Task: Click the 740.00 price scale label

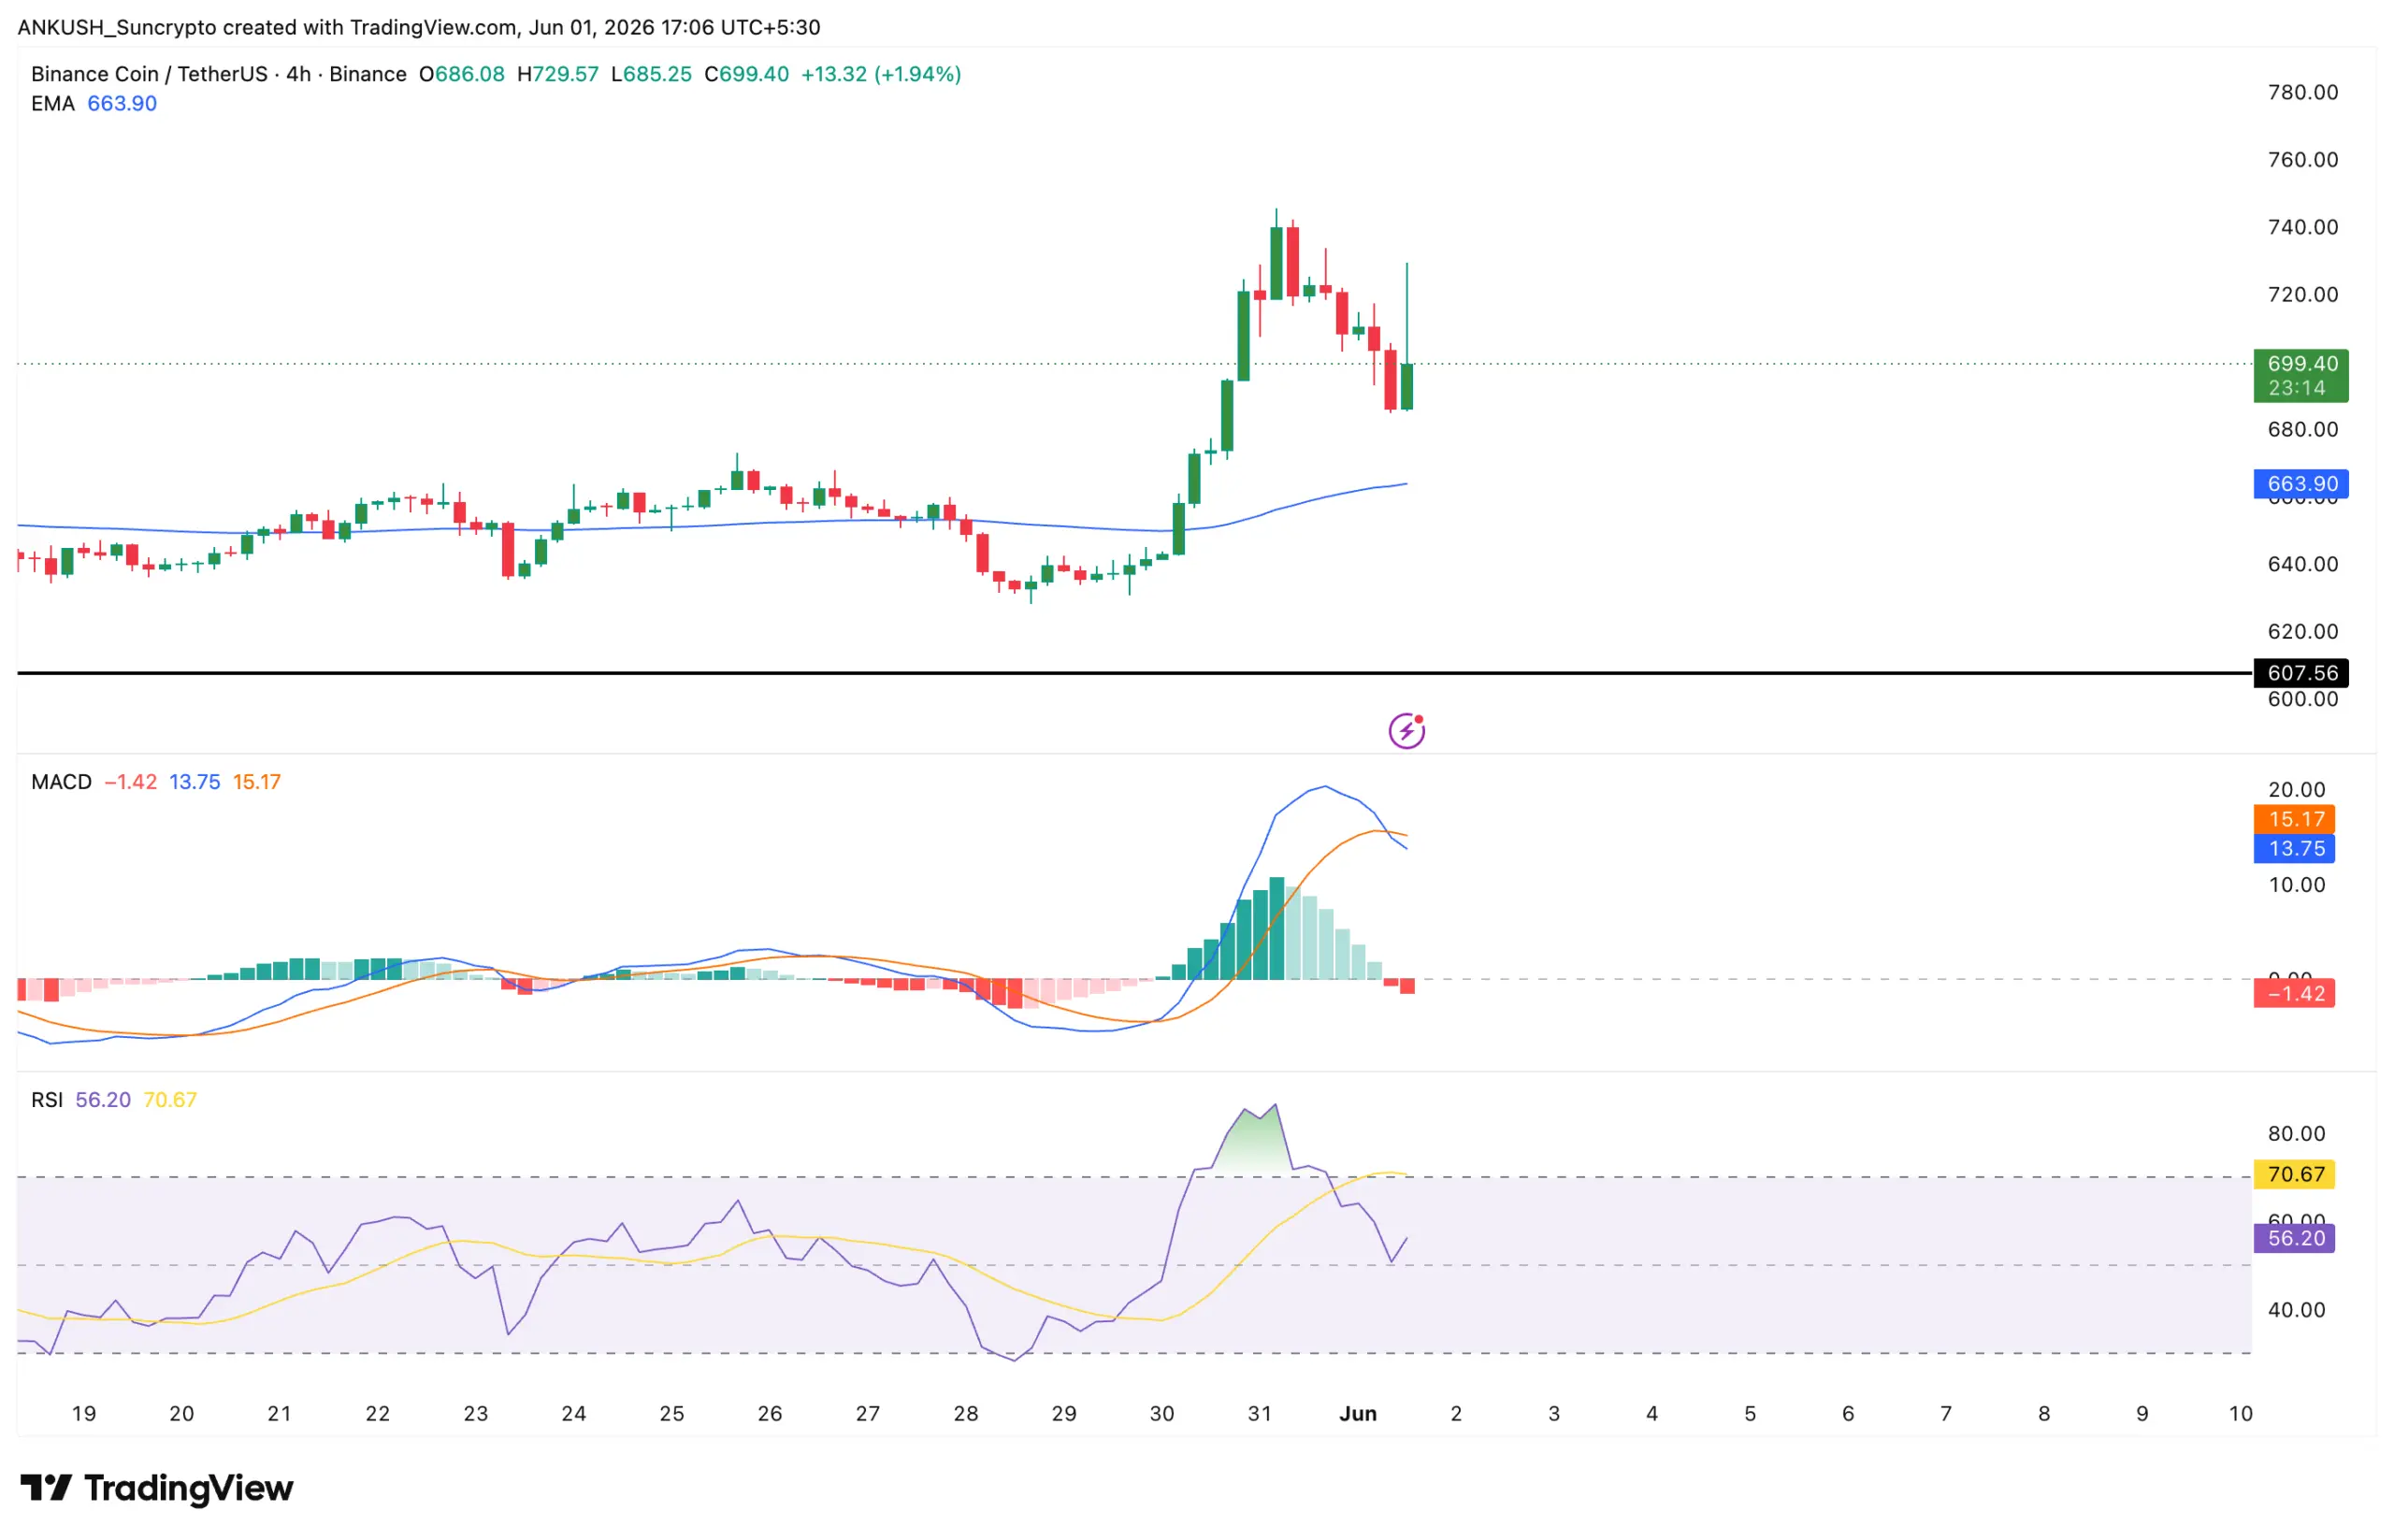Action: (2303, 227)
